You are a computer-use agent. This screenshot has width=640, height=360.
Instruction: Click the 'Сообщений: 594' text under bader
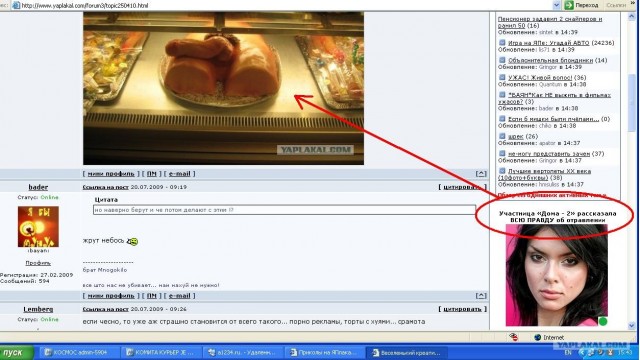25,281
